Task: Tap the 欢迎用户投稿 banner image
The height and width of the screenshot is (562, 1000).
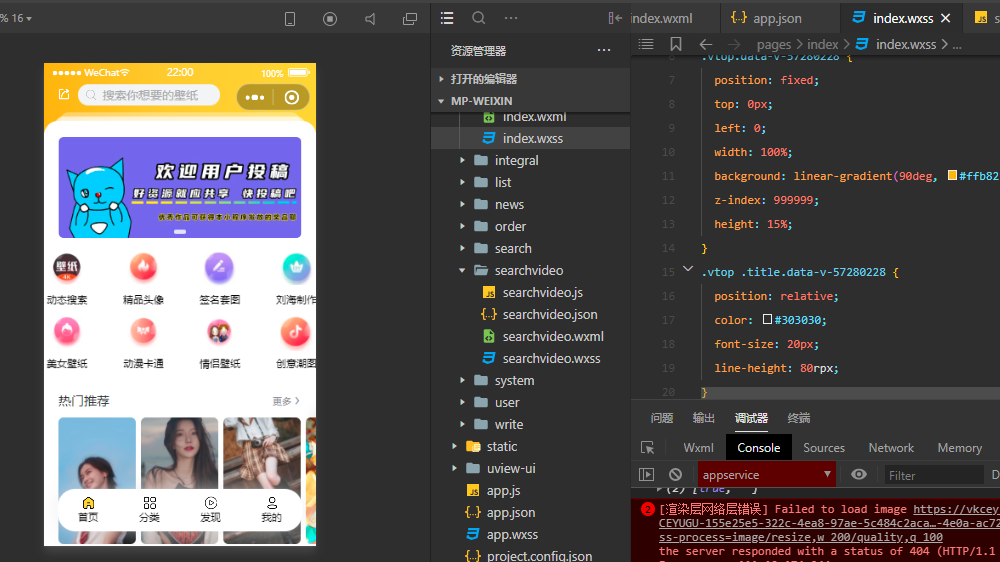Action: click(180, 188)
